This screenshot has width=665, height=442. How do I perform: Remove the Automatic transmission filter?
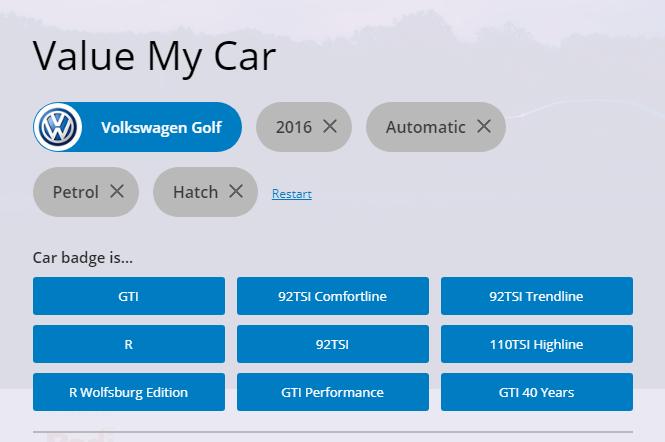click(484, 126)
